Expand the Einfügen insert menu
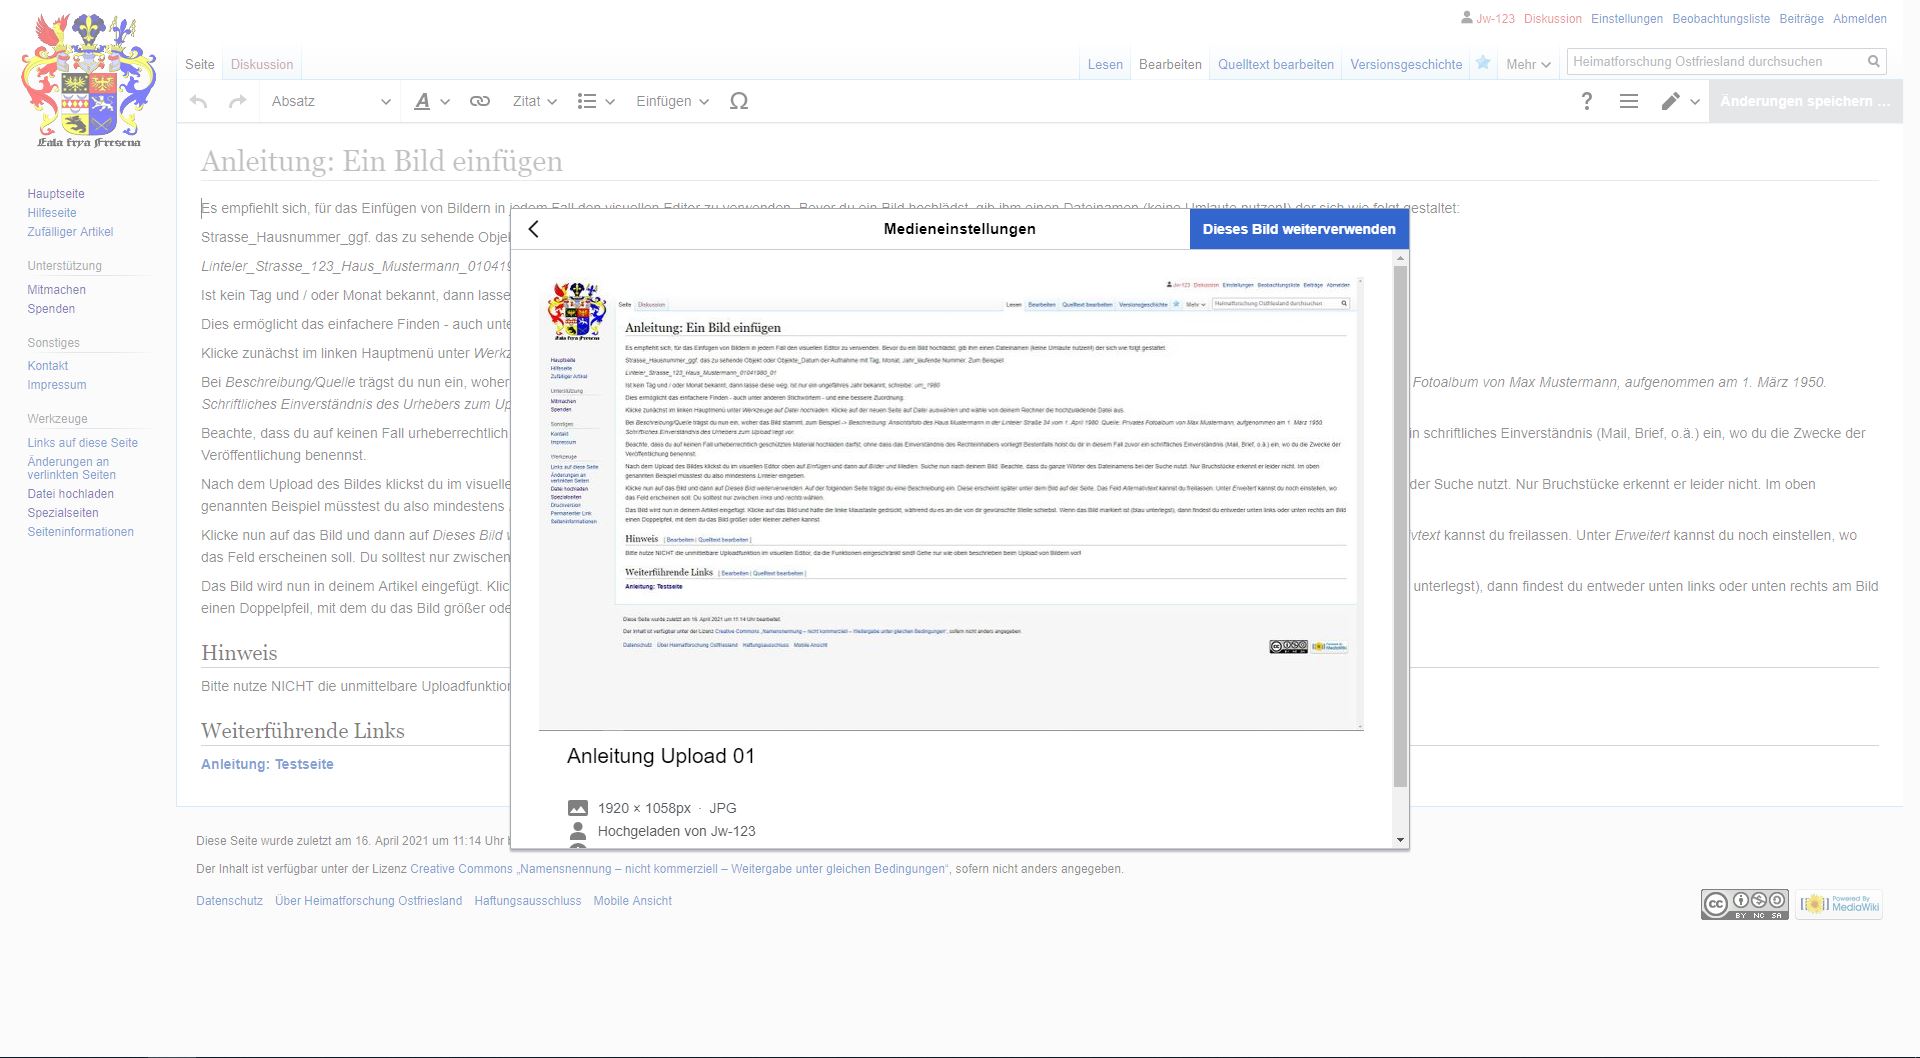Screen dimensions: 1920x1058 [x=672, y=102]
